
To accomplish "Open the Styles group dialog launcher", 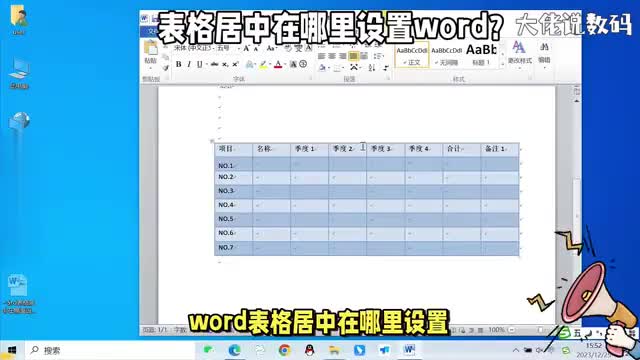I will [530, 78].
